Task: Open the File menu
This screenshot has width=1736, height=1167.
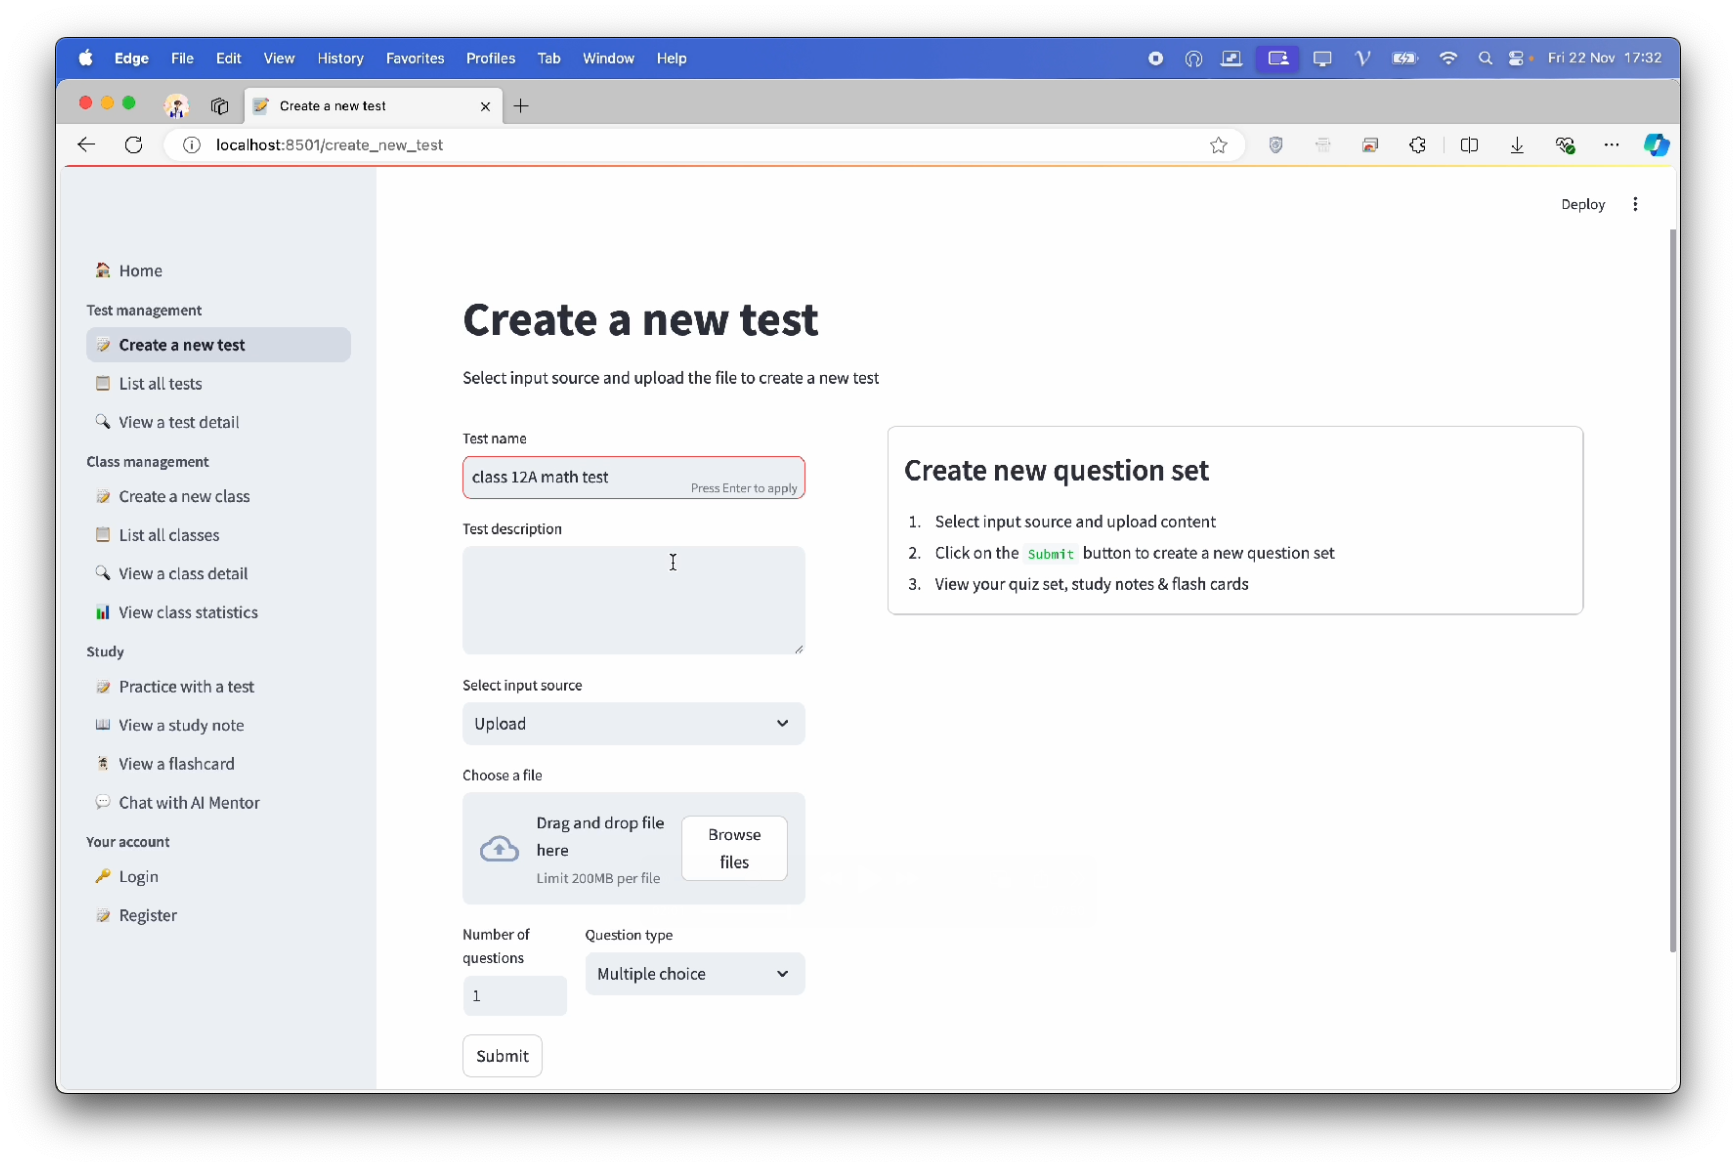Action: [182, 58]
